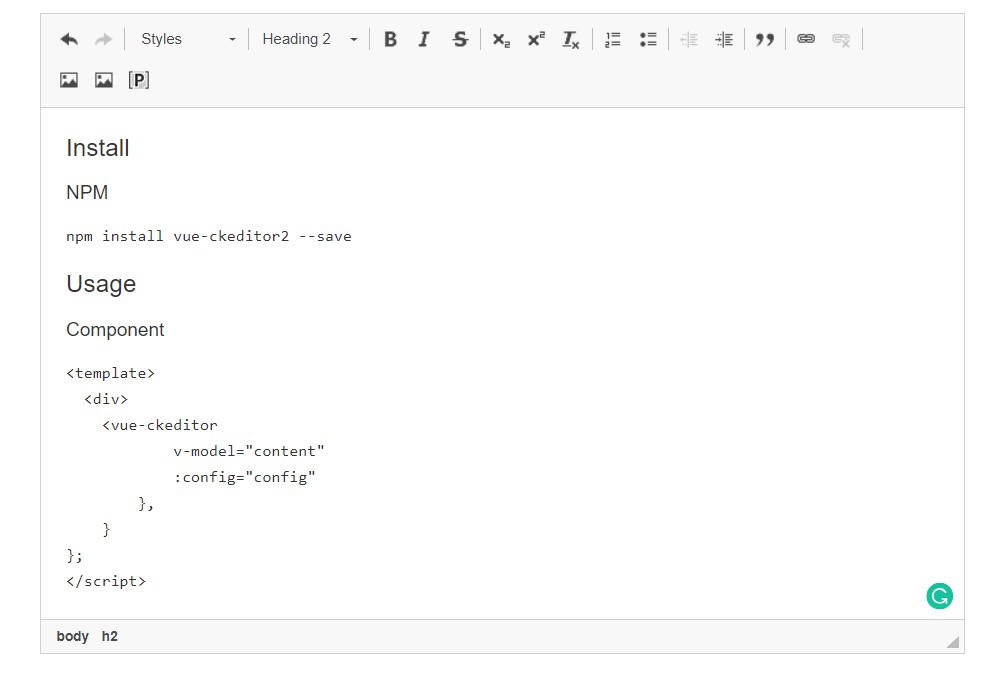Screen dimensions: 1000x700
Task: Click the "Usage" heading text
Action: coord(101,284)
